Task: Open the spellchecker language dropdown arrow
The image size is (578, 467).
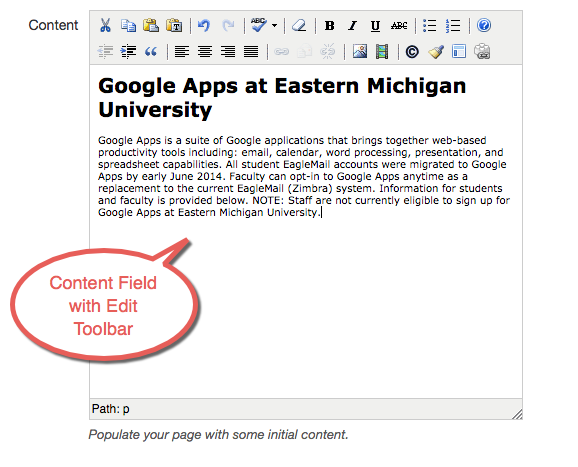Action: 275,26
